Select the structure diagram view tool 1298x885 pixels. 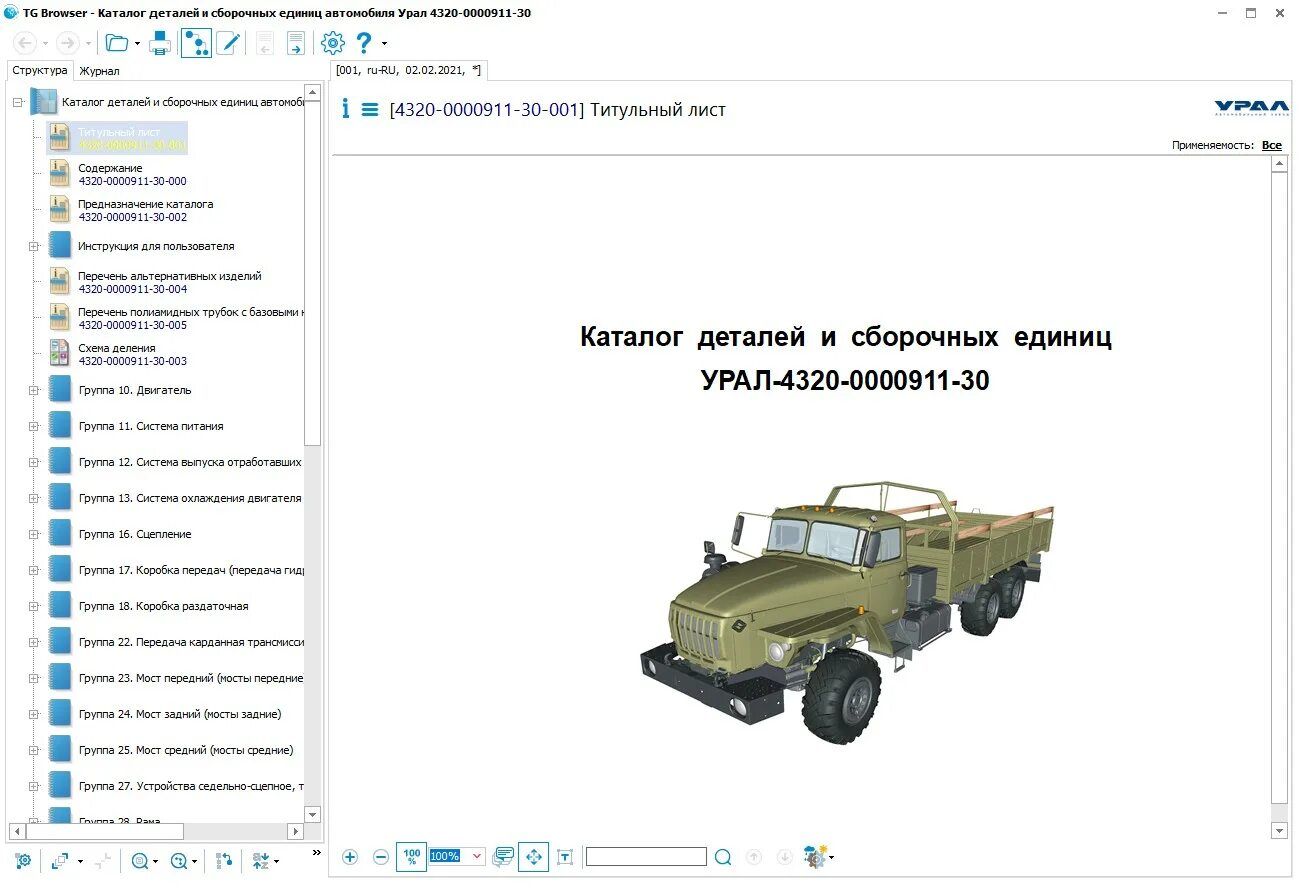pos(196,43)
